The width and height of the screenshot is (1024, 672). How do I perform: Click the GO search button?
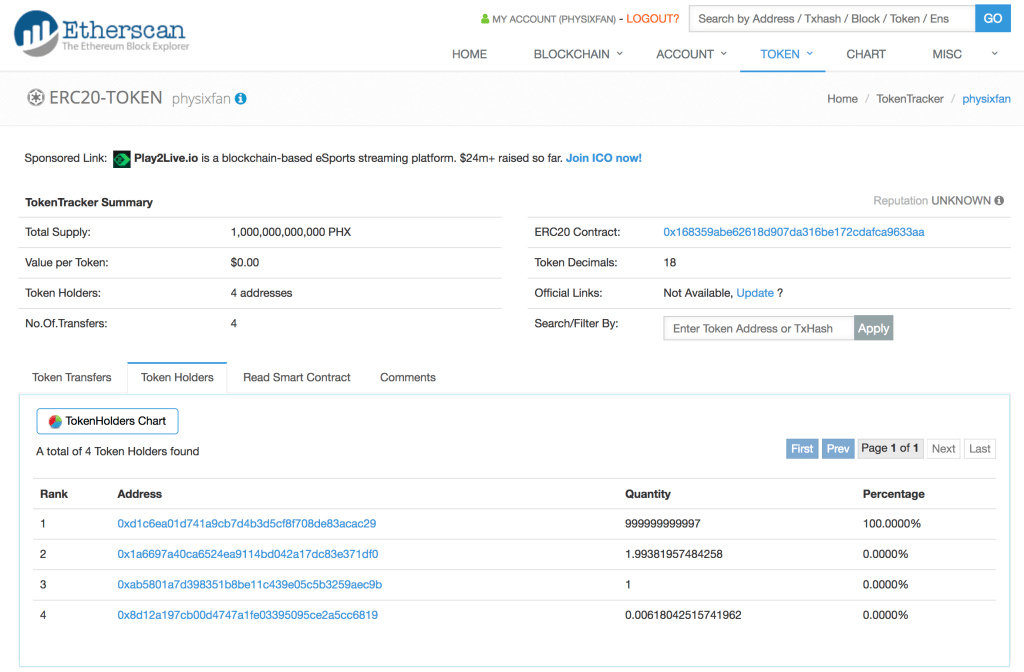click(993, 18)
